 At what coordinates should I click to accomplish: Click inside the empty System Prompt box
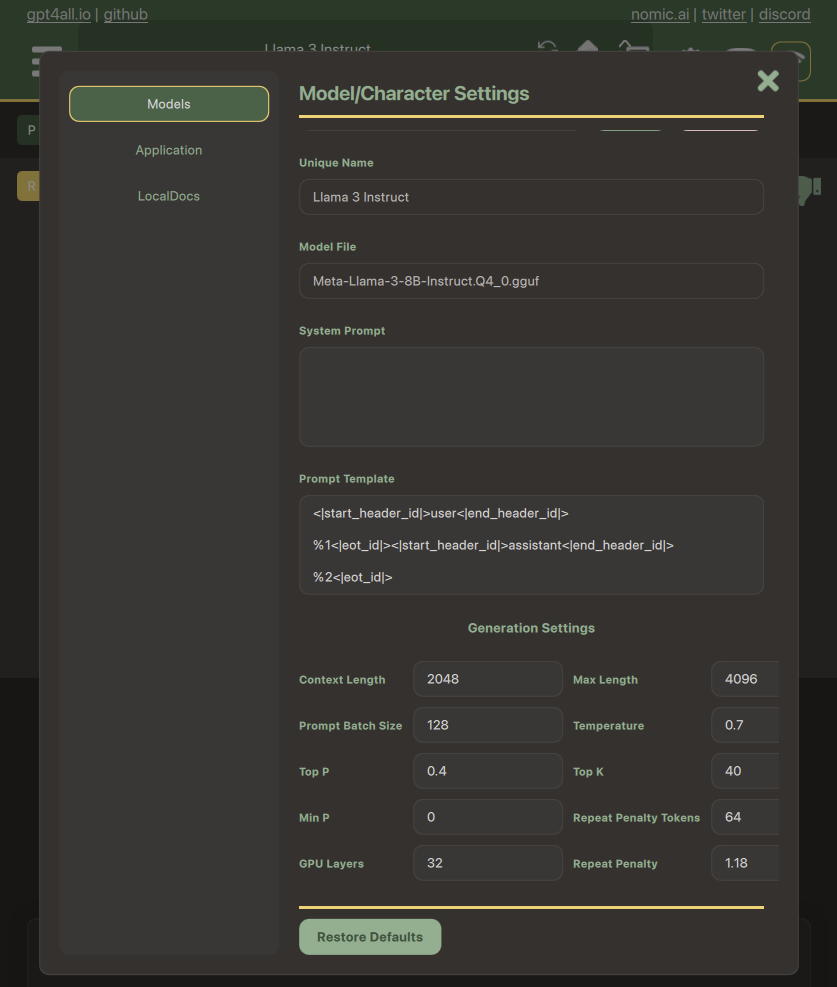click(531, 397)
